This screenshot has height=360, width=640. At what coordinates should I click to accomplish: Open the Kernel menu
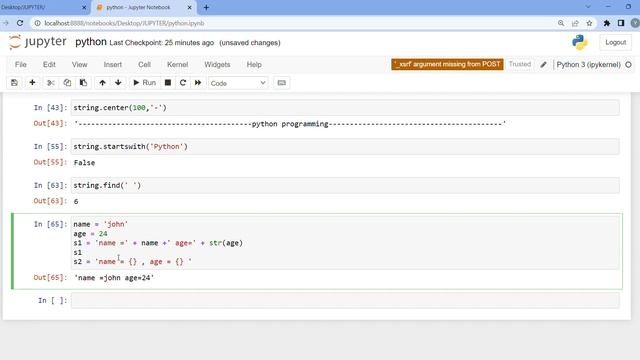pos(178,64)
